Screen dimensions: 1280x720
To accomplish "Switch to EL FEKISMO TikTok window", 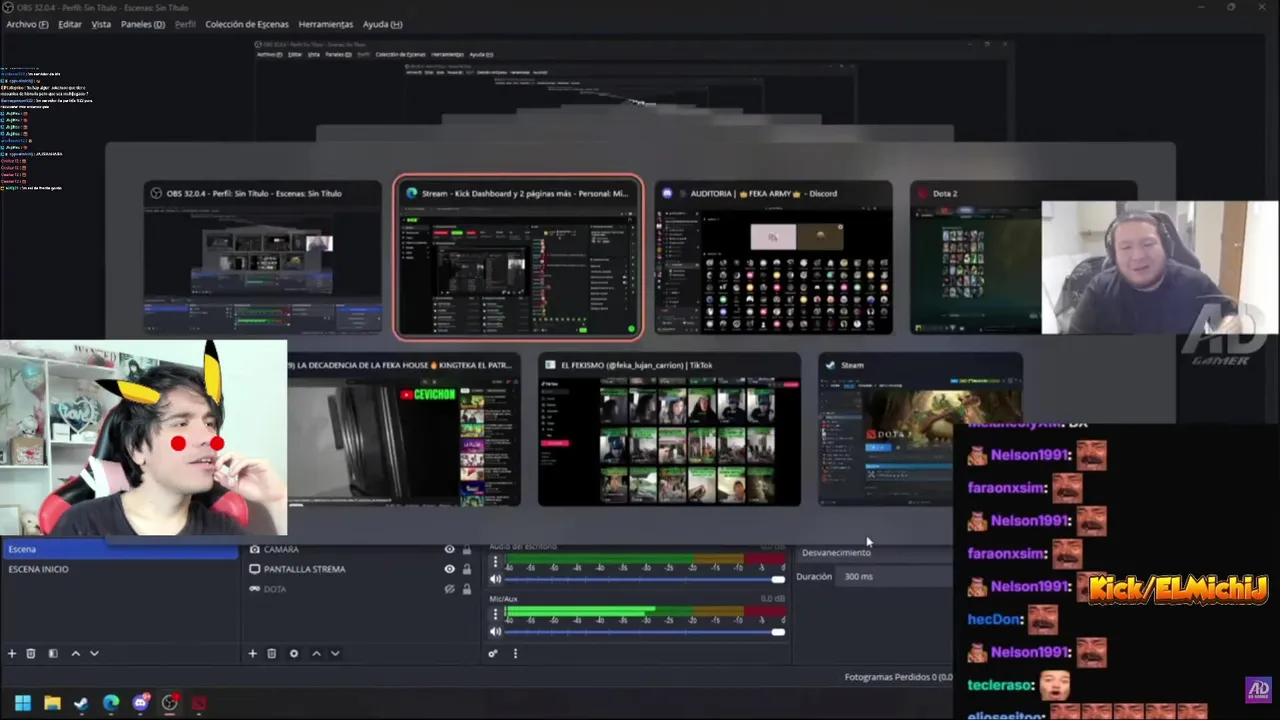I will pyautogui.click(x=669, y=430).
